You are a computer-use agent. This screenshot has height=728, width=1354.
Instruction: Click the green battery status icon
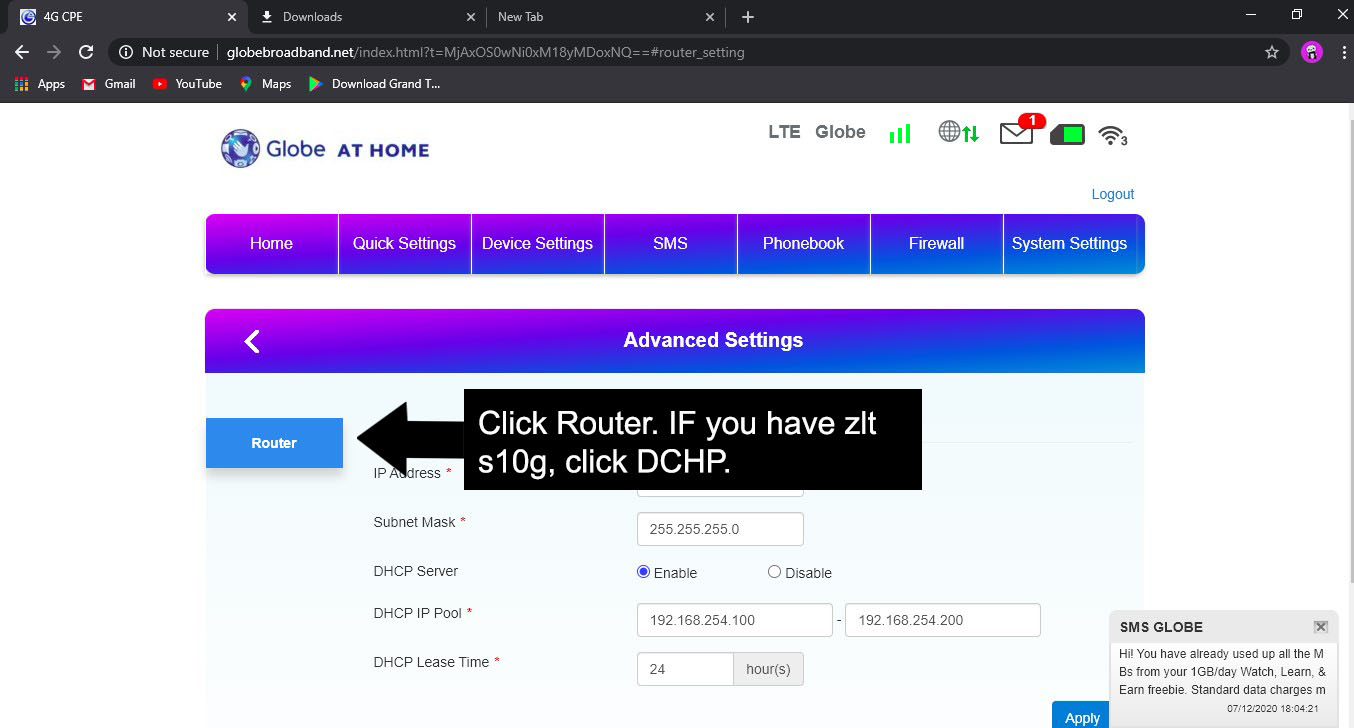click(1068, 134)
